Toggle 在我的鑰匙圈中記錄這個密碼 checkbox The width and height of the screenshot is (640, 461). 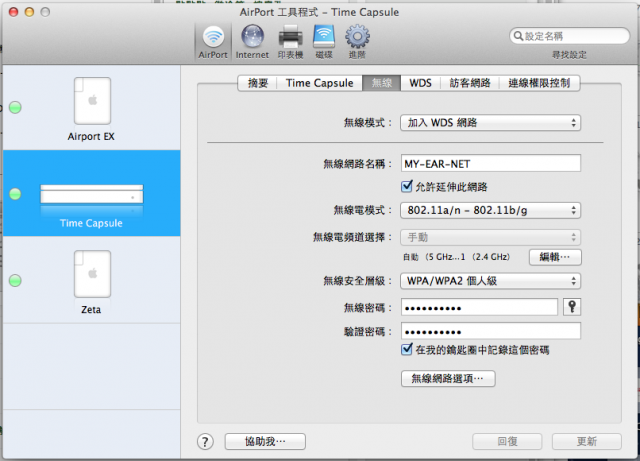tap(407, 350)
